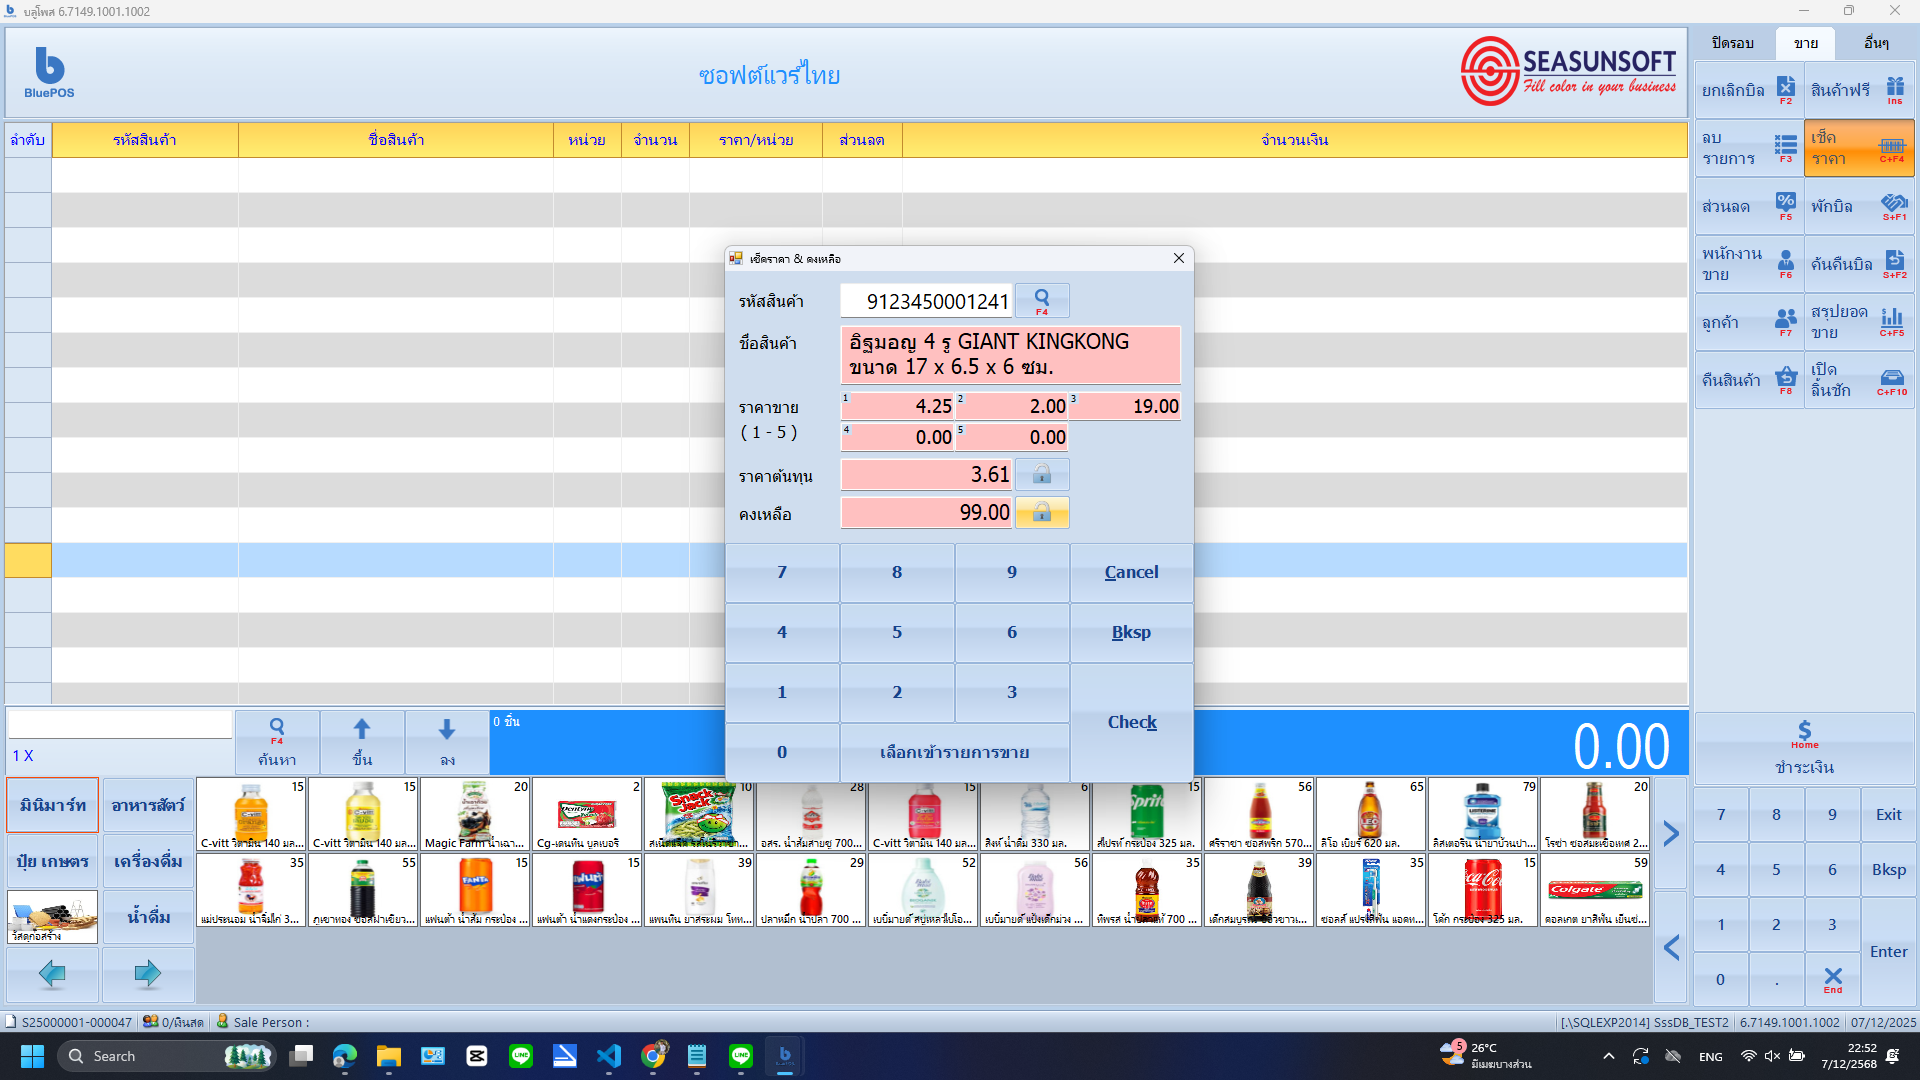This screenshot has height=1080, width=1920.
Task: Mute the speaker in the system tray
Action: tap(1773, 1056)
